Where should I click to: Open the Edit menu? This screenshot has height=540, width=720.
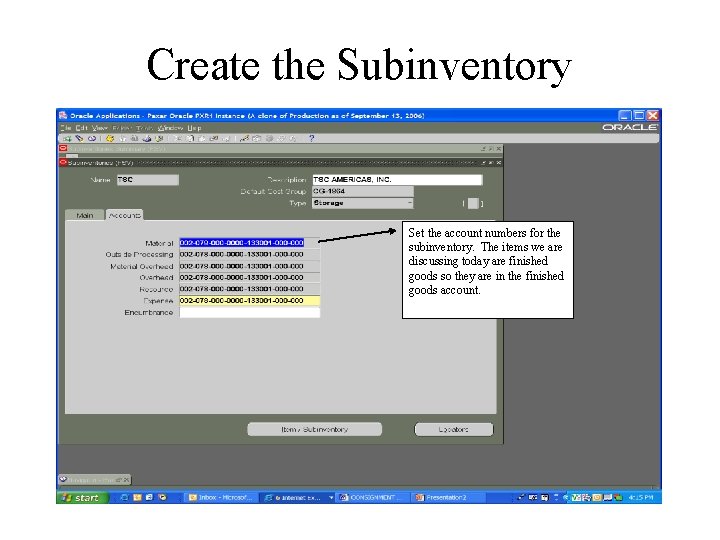82,128
